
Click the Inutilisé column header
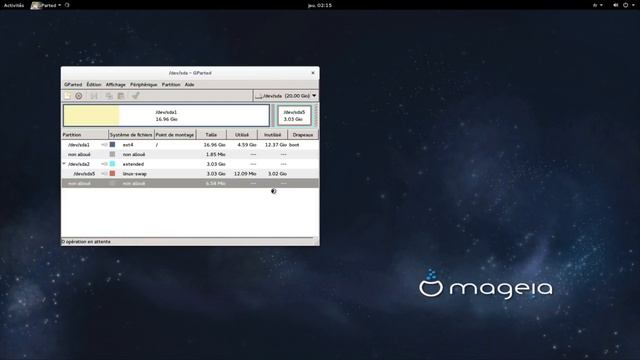273,135
